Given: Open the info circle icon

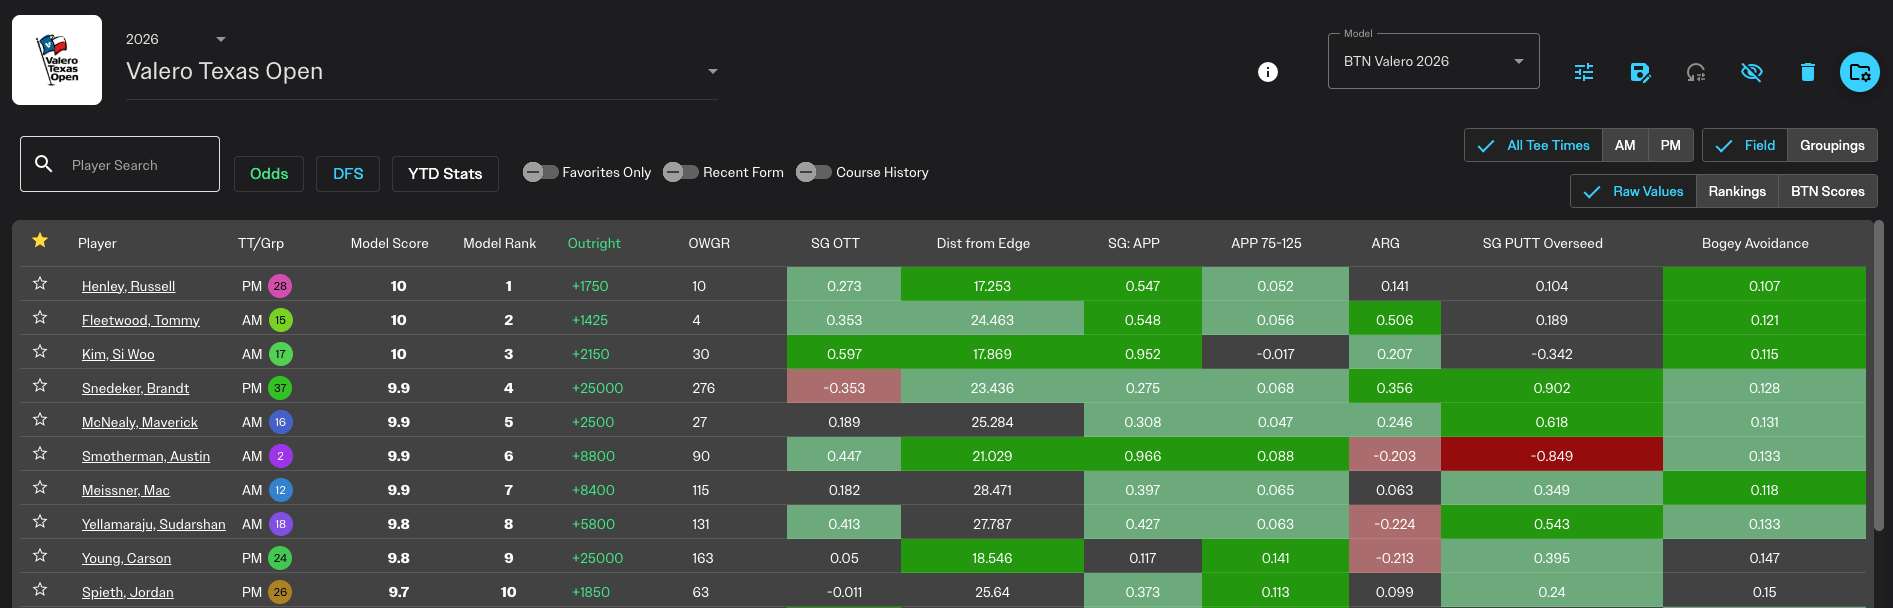Looking at the screenshot, I should click(x=1268, y=72).
